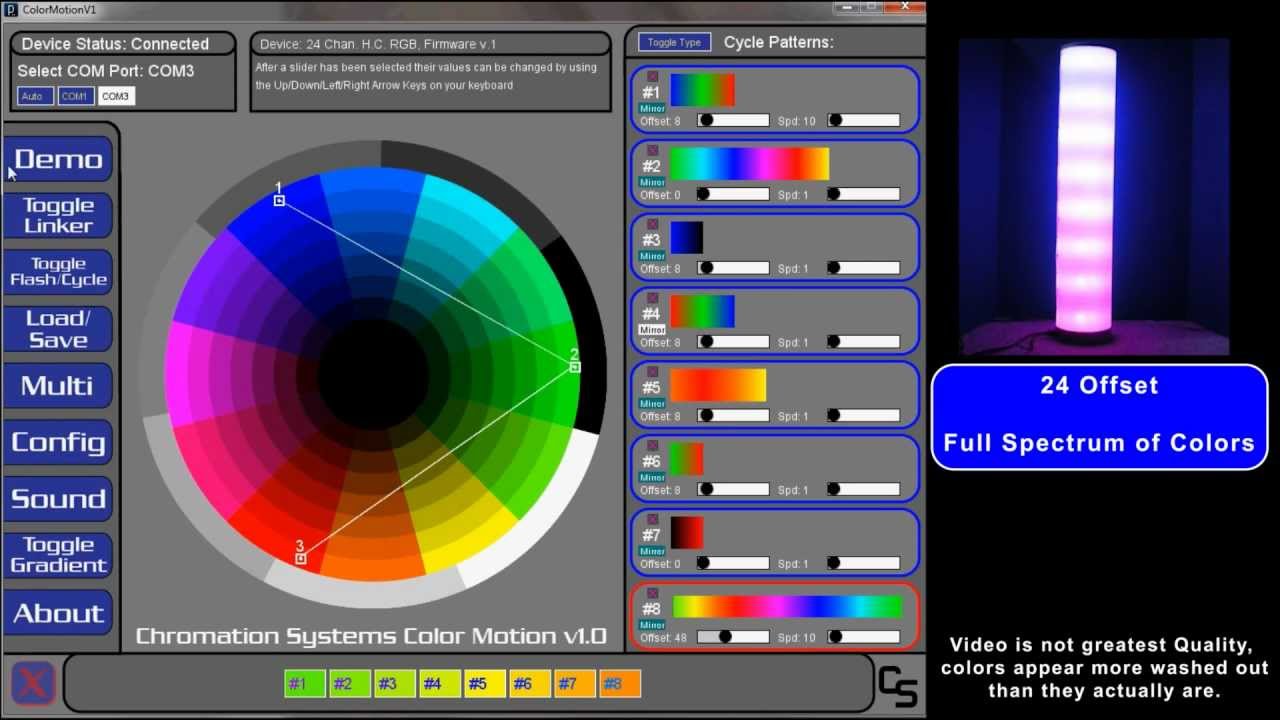Click the CS logo icon
The image size is (1280, 720).
tap(897, 685)
